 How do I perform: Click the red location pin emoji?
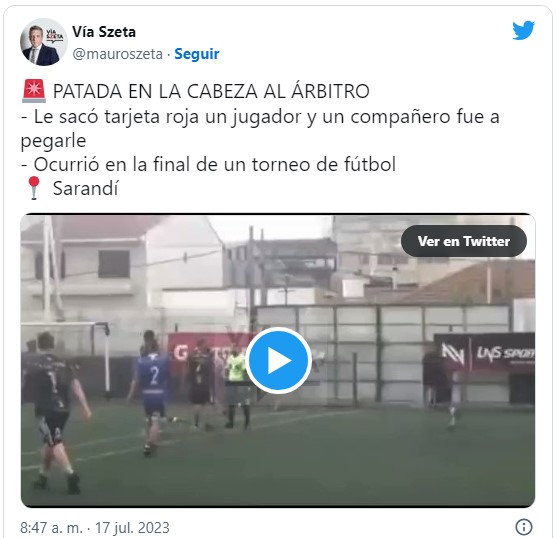click(x=34, y=188)
